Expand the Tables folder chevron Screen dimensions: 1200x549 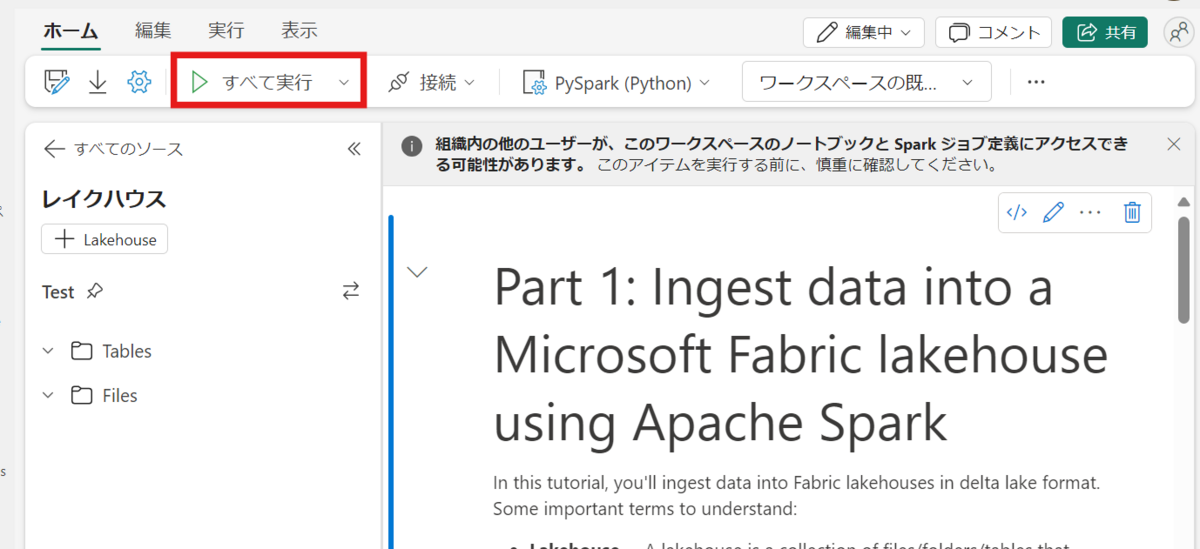point(48,351)
